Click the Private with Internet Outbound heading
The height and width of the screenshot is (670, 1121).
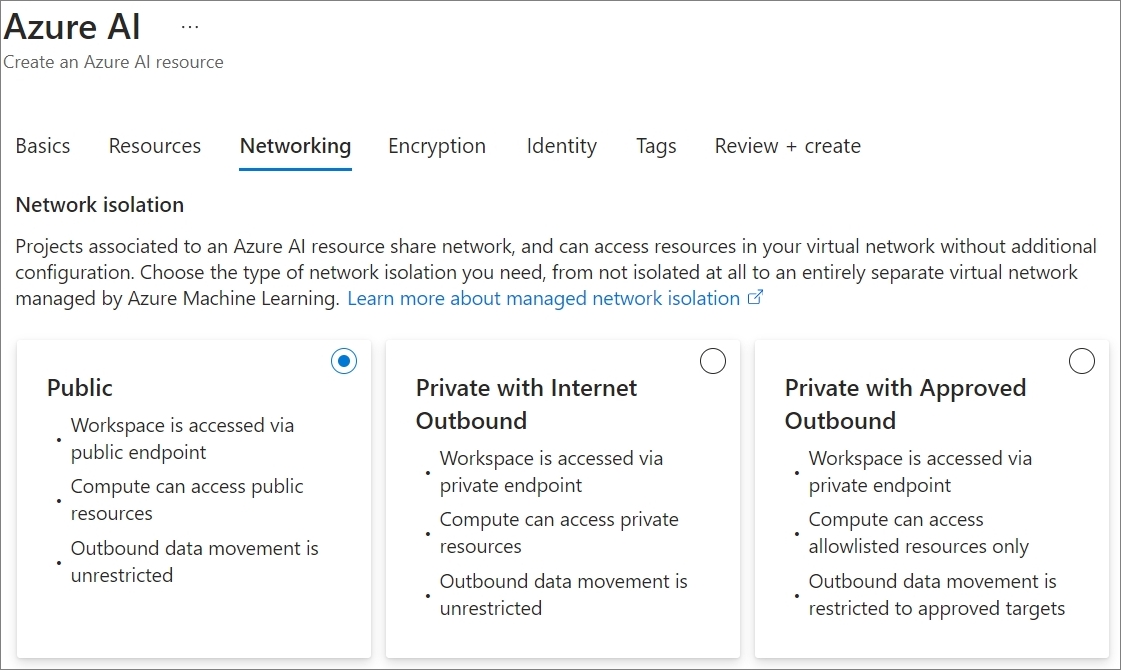click(526, 404)
